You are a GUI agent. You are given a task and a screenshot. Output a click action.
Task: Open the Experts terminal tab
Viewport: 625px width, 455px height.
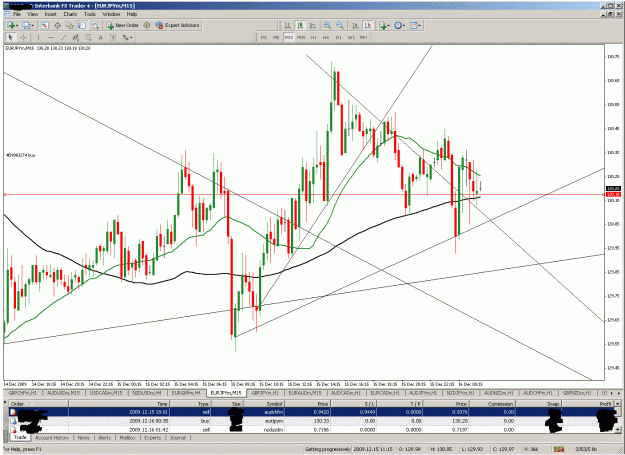(153, 438)
